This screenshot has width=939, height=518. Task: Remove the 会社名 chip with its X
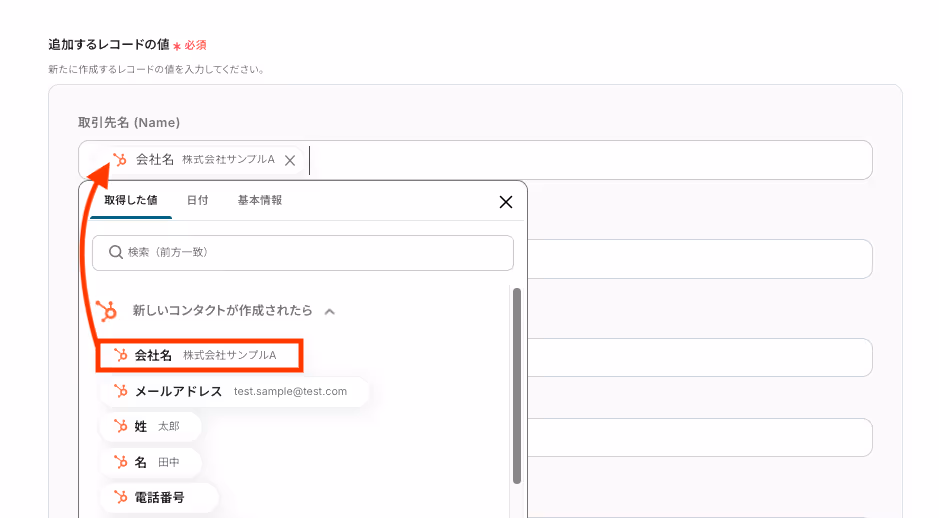click(x=290, y=160)
